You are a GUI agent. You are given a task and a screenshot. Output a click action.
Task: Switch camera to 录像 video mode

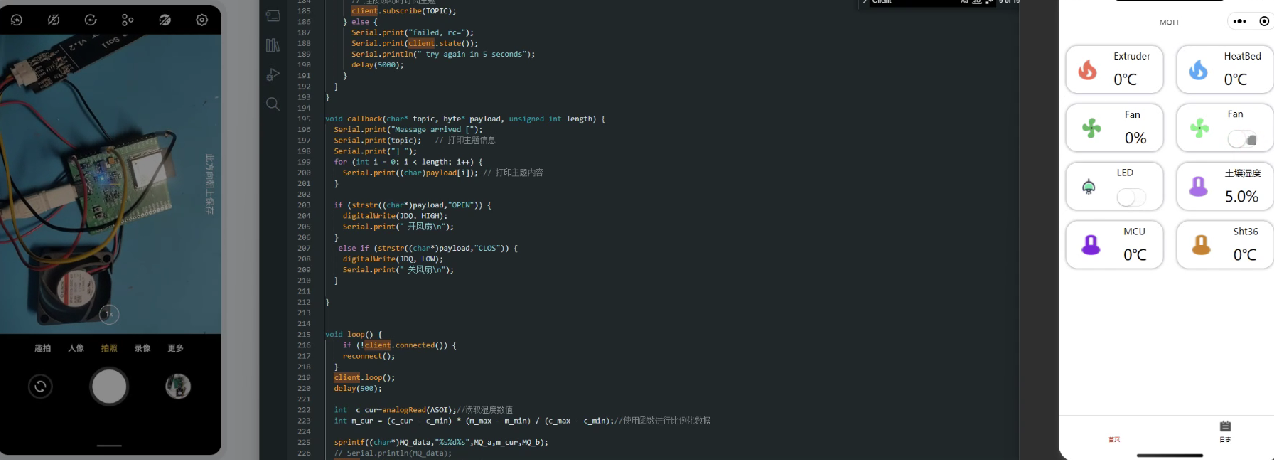point(142,348)
